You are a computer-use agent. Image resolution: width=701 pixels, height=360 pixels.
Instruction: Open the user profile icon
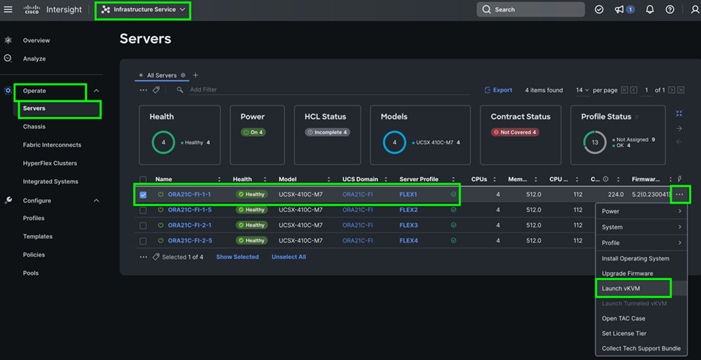coord(695,9)
